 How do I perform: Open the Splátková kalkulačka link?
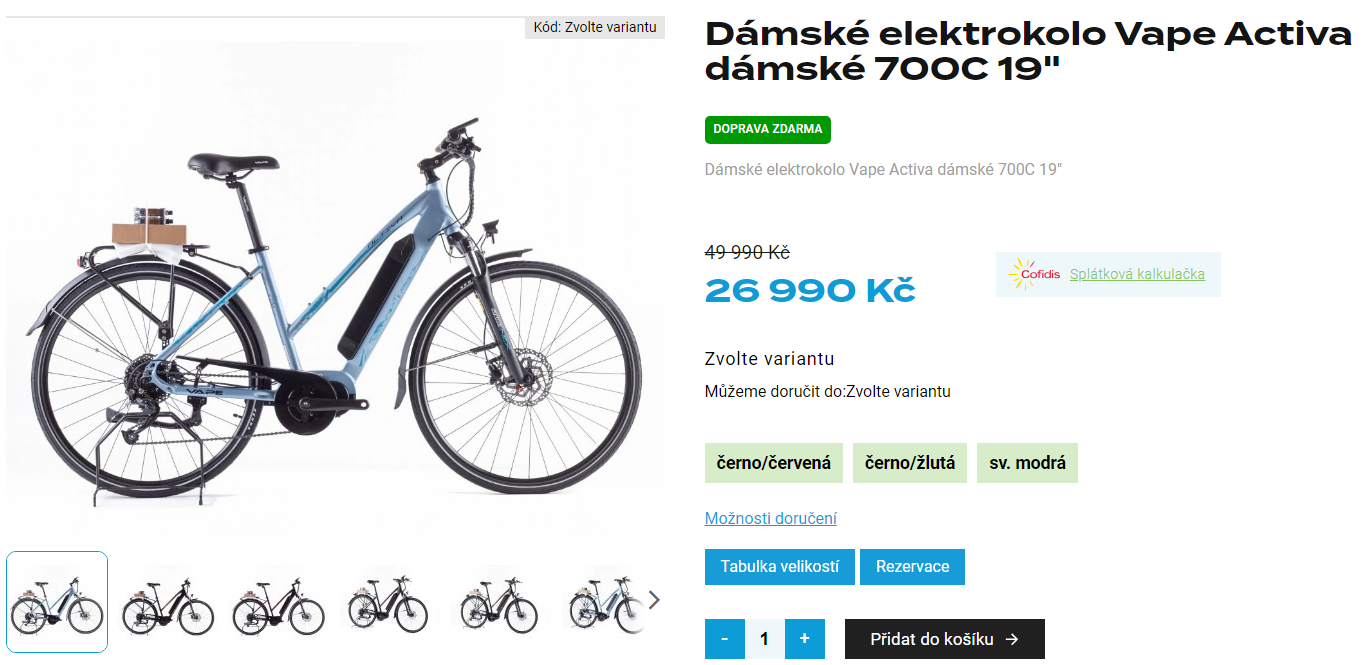(1137, 274)
